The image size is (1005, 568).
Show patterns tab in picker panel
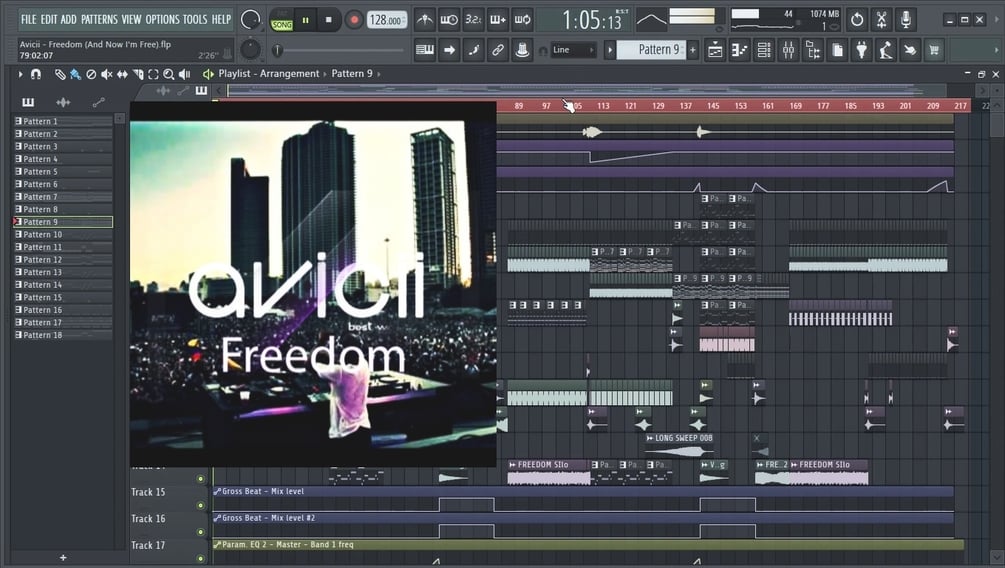pyautogui.click(x=28, y=102)
